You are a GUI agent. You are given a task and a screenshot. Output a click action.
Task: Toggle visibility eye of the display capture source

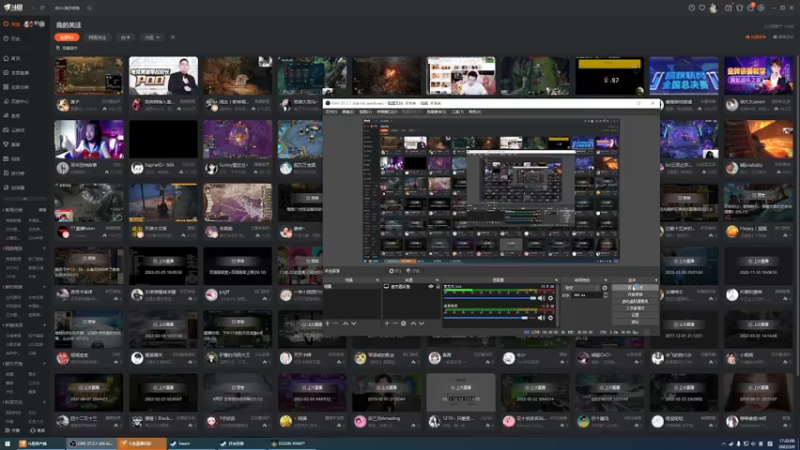[431, 287]
